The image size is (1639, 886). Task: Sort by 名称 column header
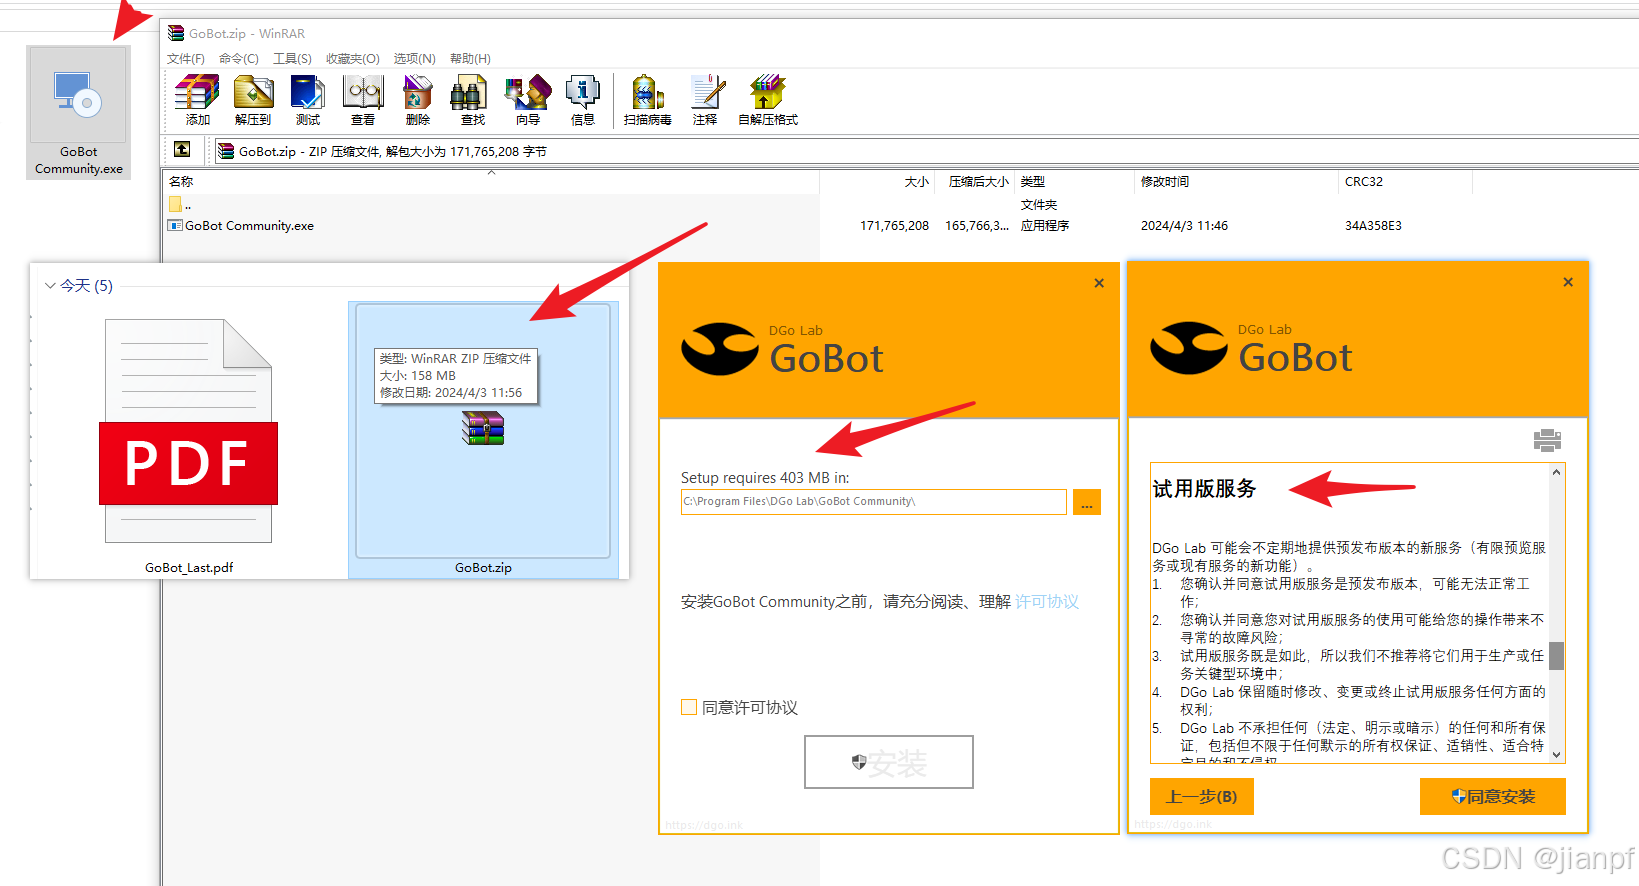(x=490, y=182)
